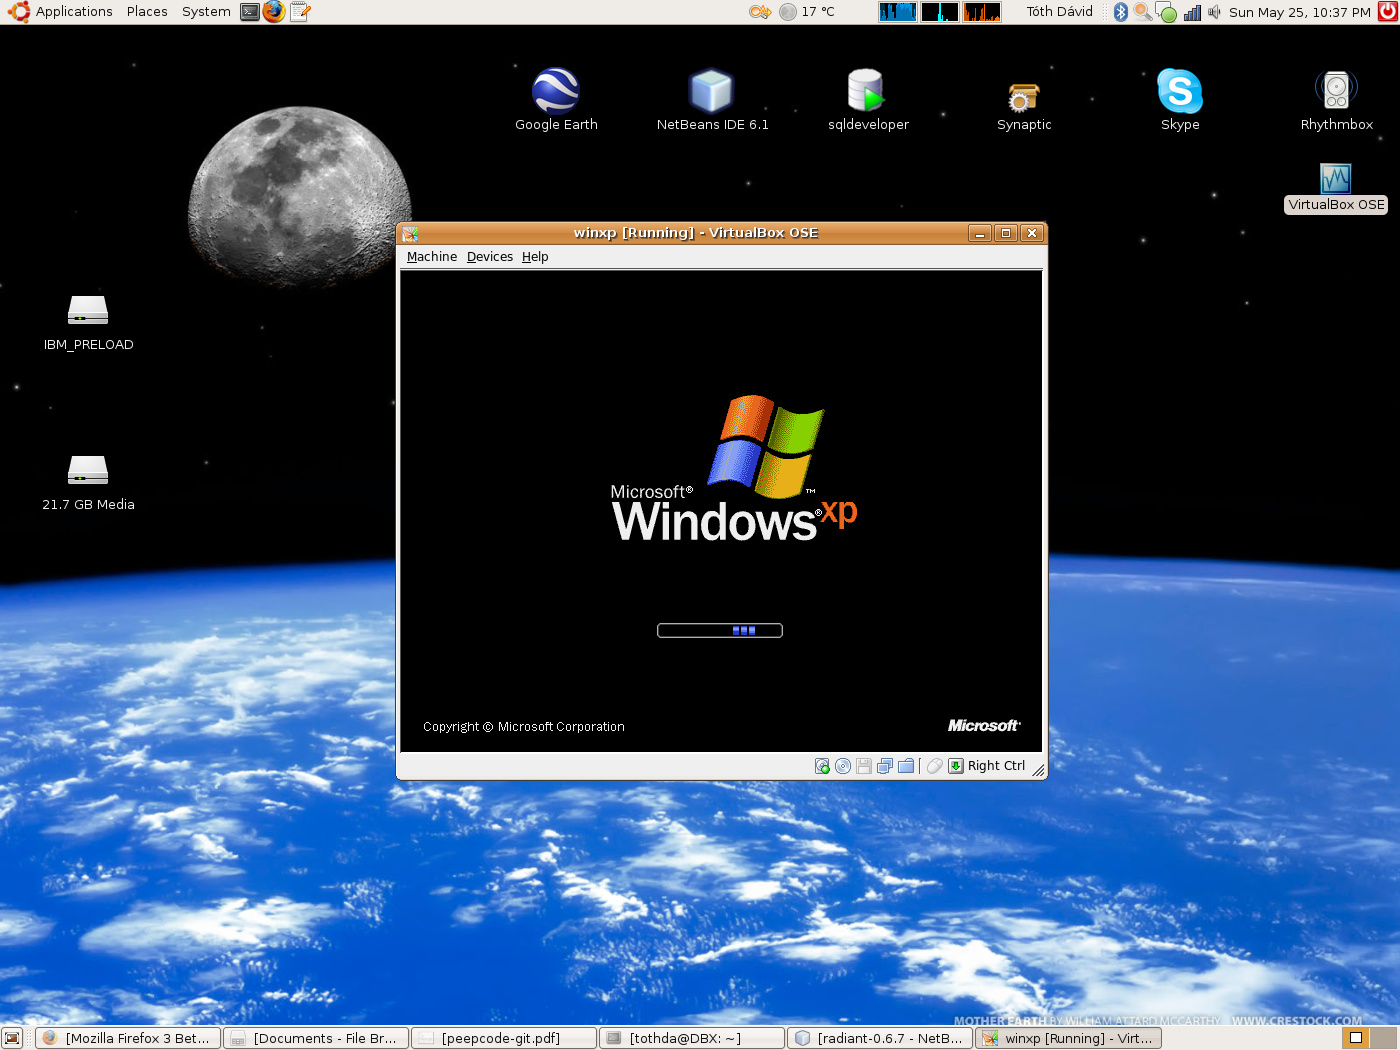
Task: Click the Tóth Dávid user switcher
Action: (x=1059, y=12)
